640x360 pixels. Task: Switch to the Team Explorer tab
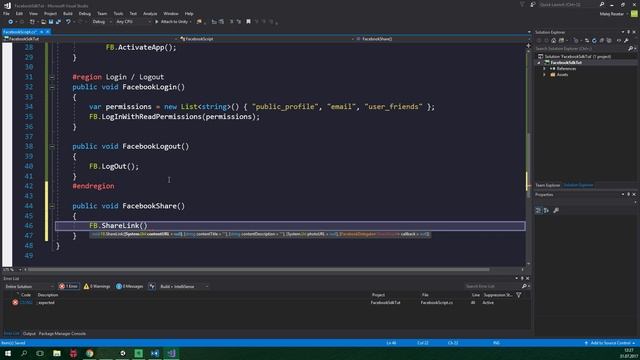click(548, 185)
